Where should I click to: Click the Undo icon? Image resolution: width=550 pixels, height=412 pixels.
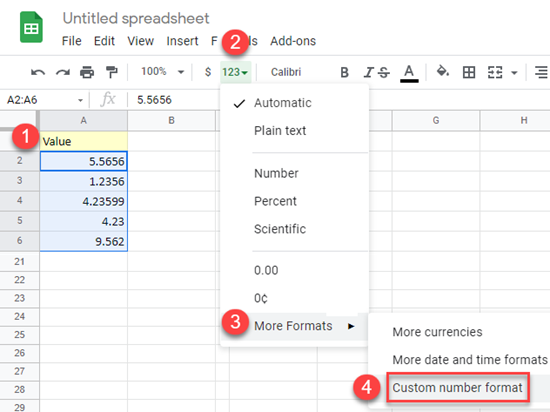[38, 73]
